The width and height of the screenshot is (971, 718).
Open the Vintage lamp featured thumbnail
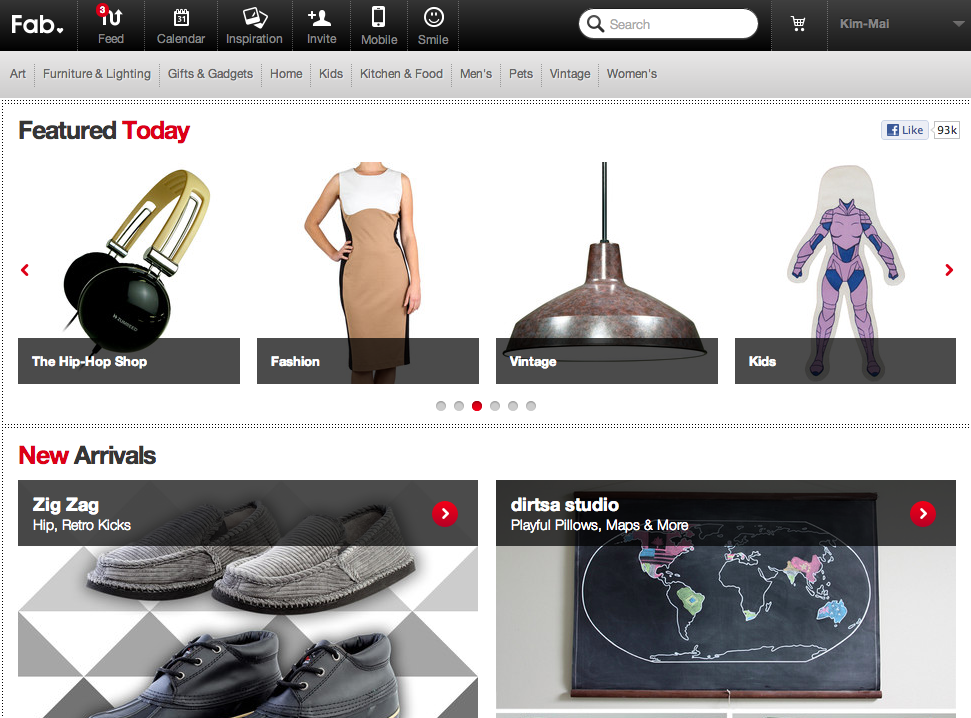pyautogui.click(x=606, y=272)
